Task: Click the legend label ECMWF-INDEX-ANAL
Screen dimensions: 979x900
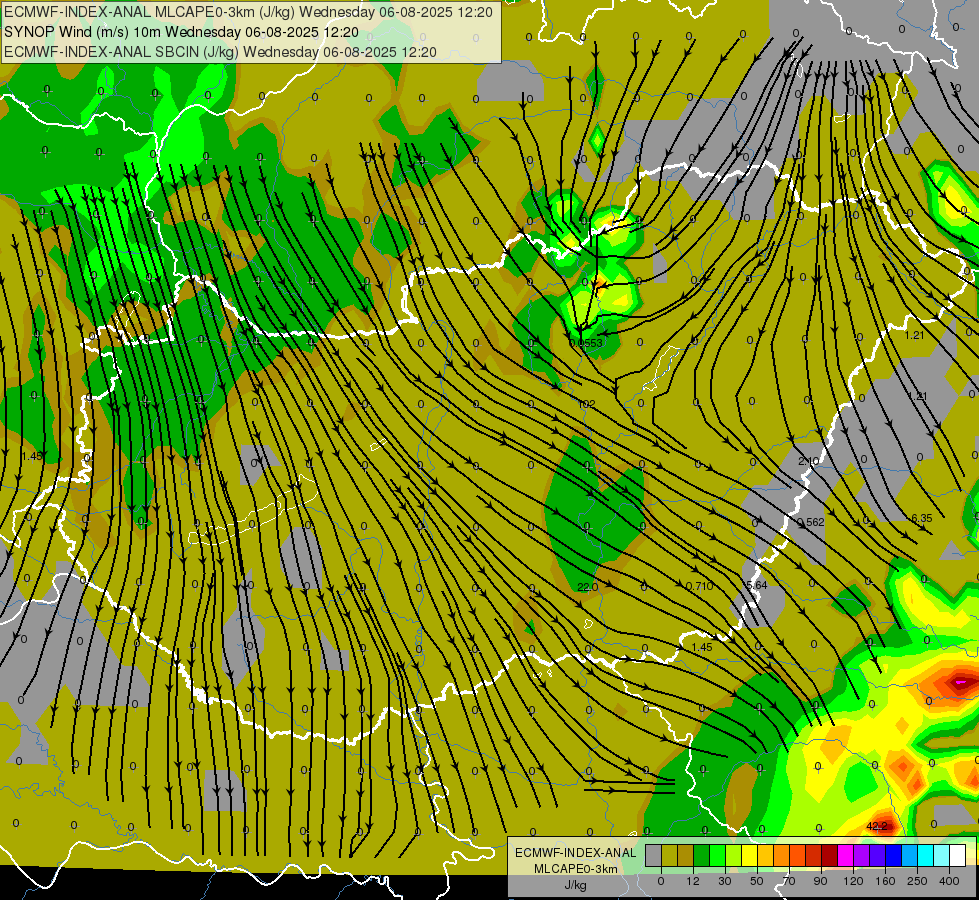Action: tap(576, 853)
